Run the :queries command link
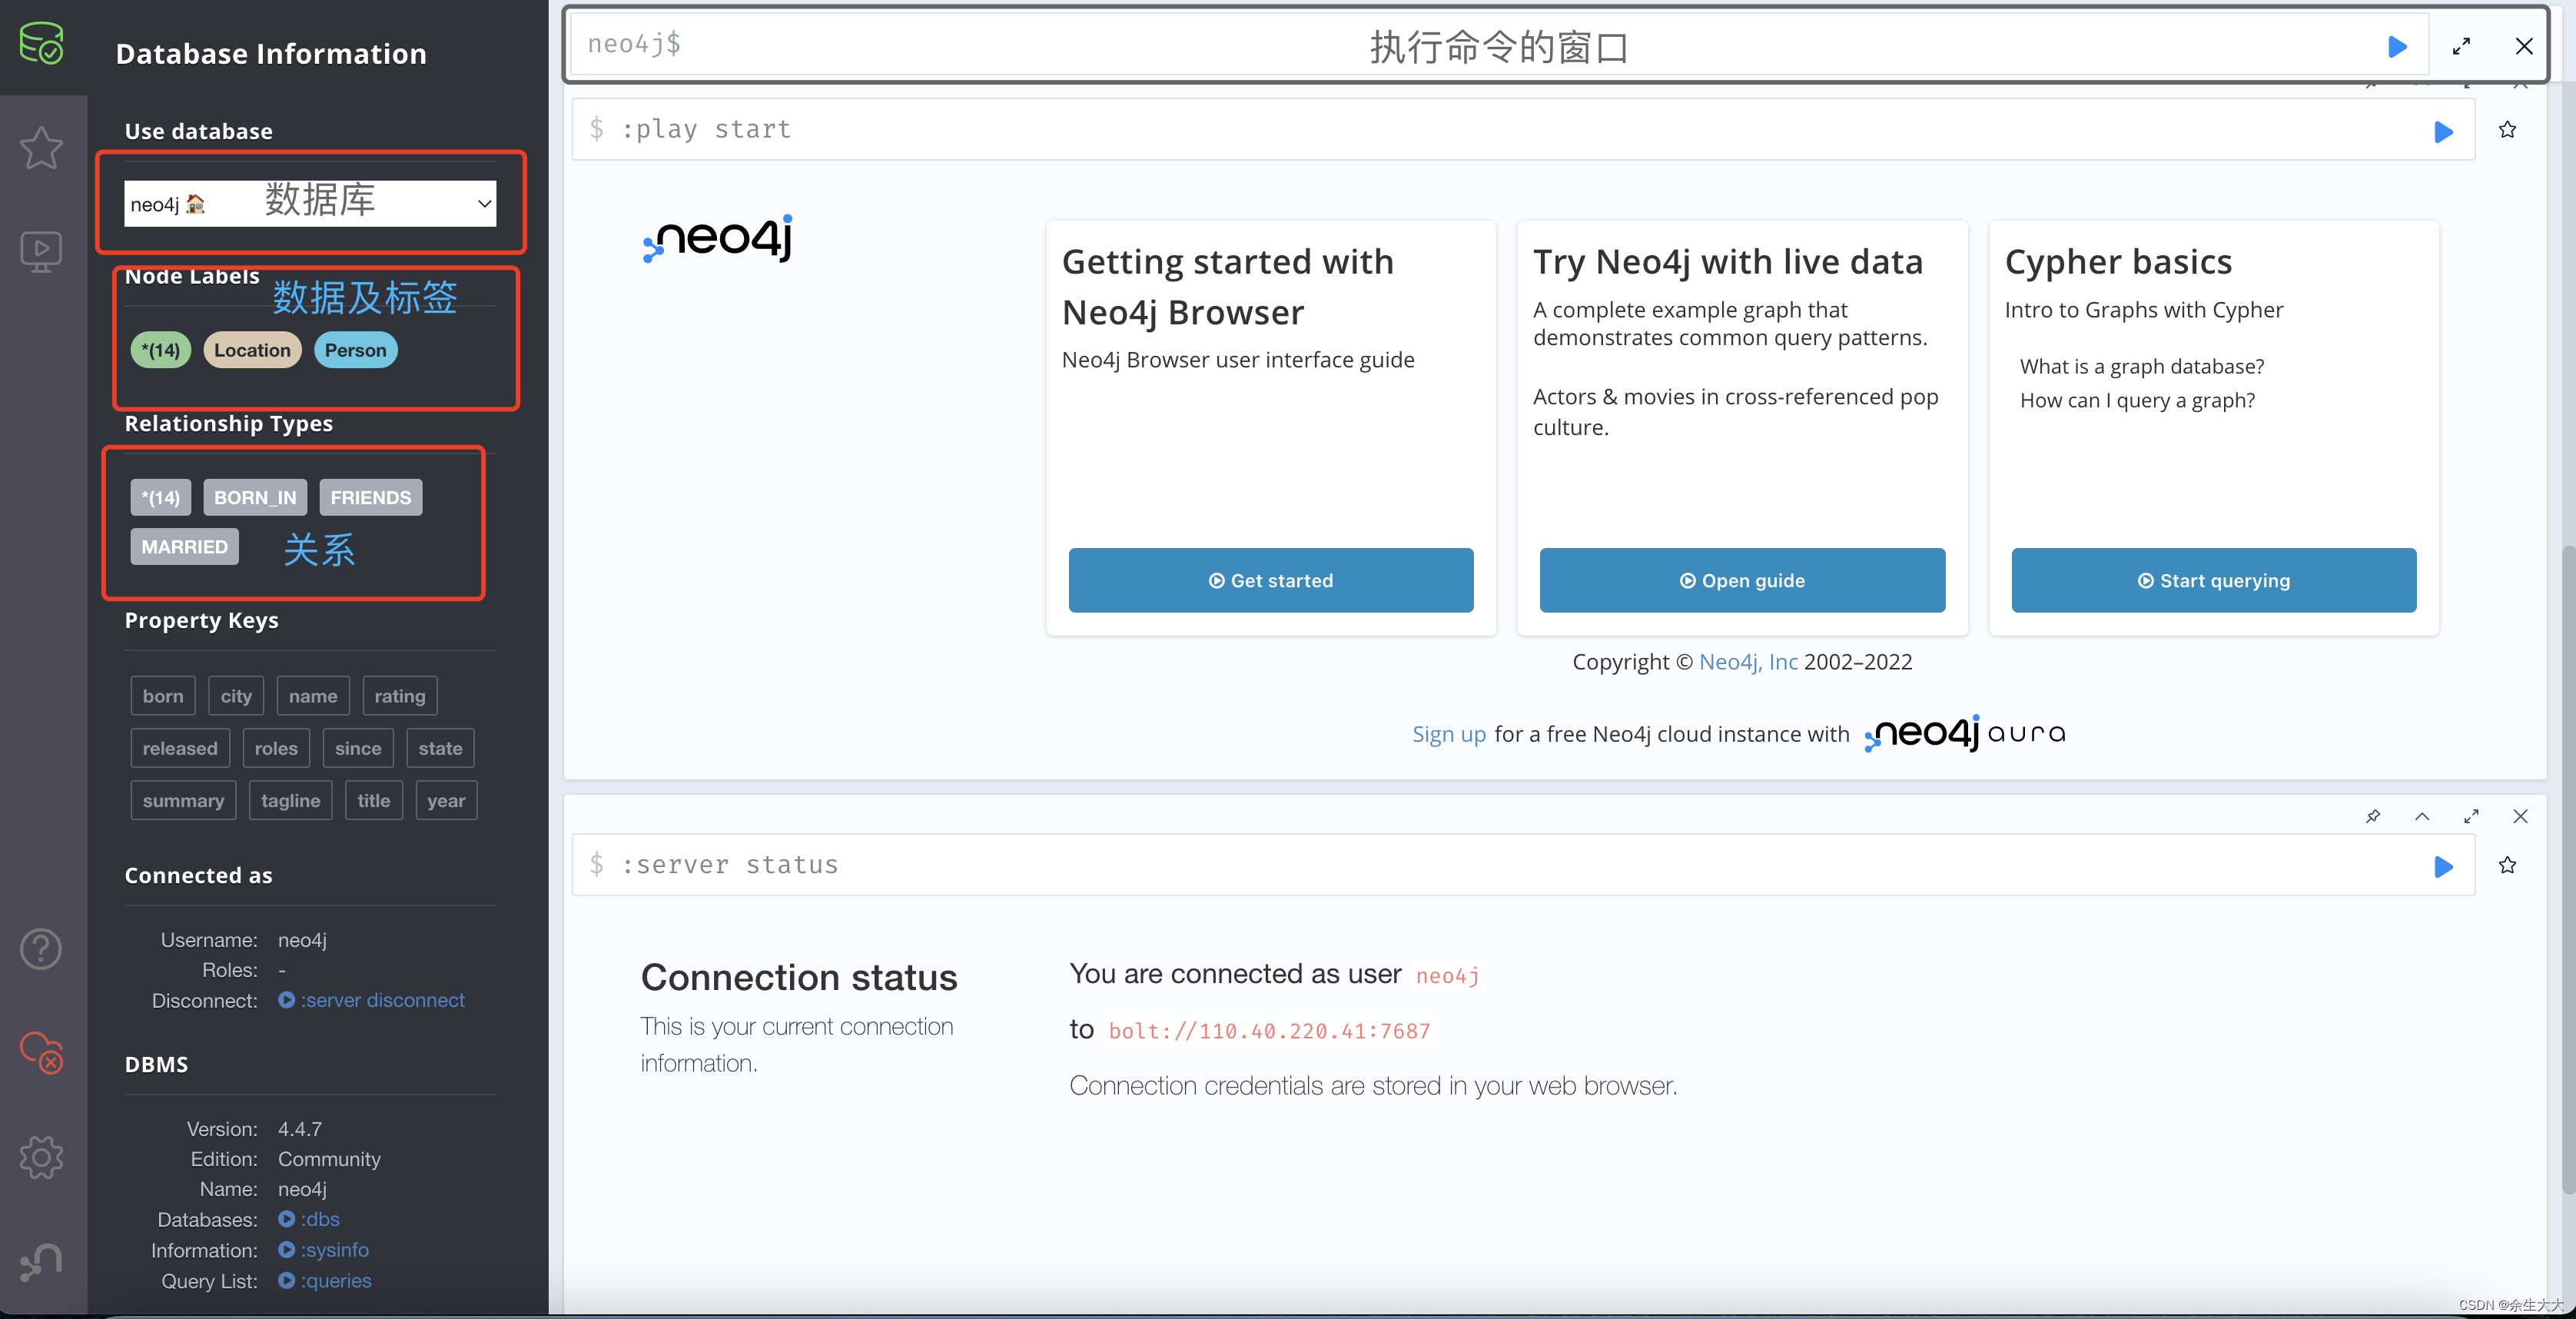This screenshot has width=2576, height=1319. click(325, 1281)
